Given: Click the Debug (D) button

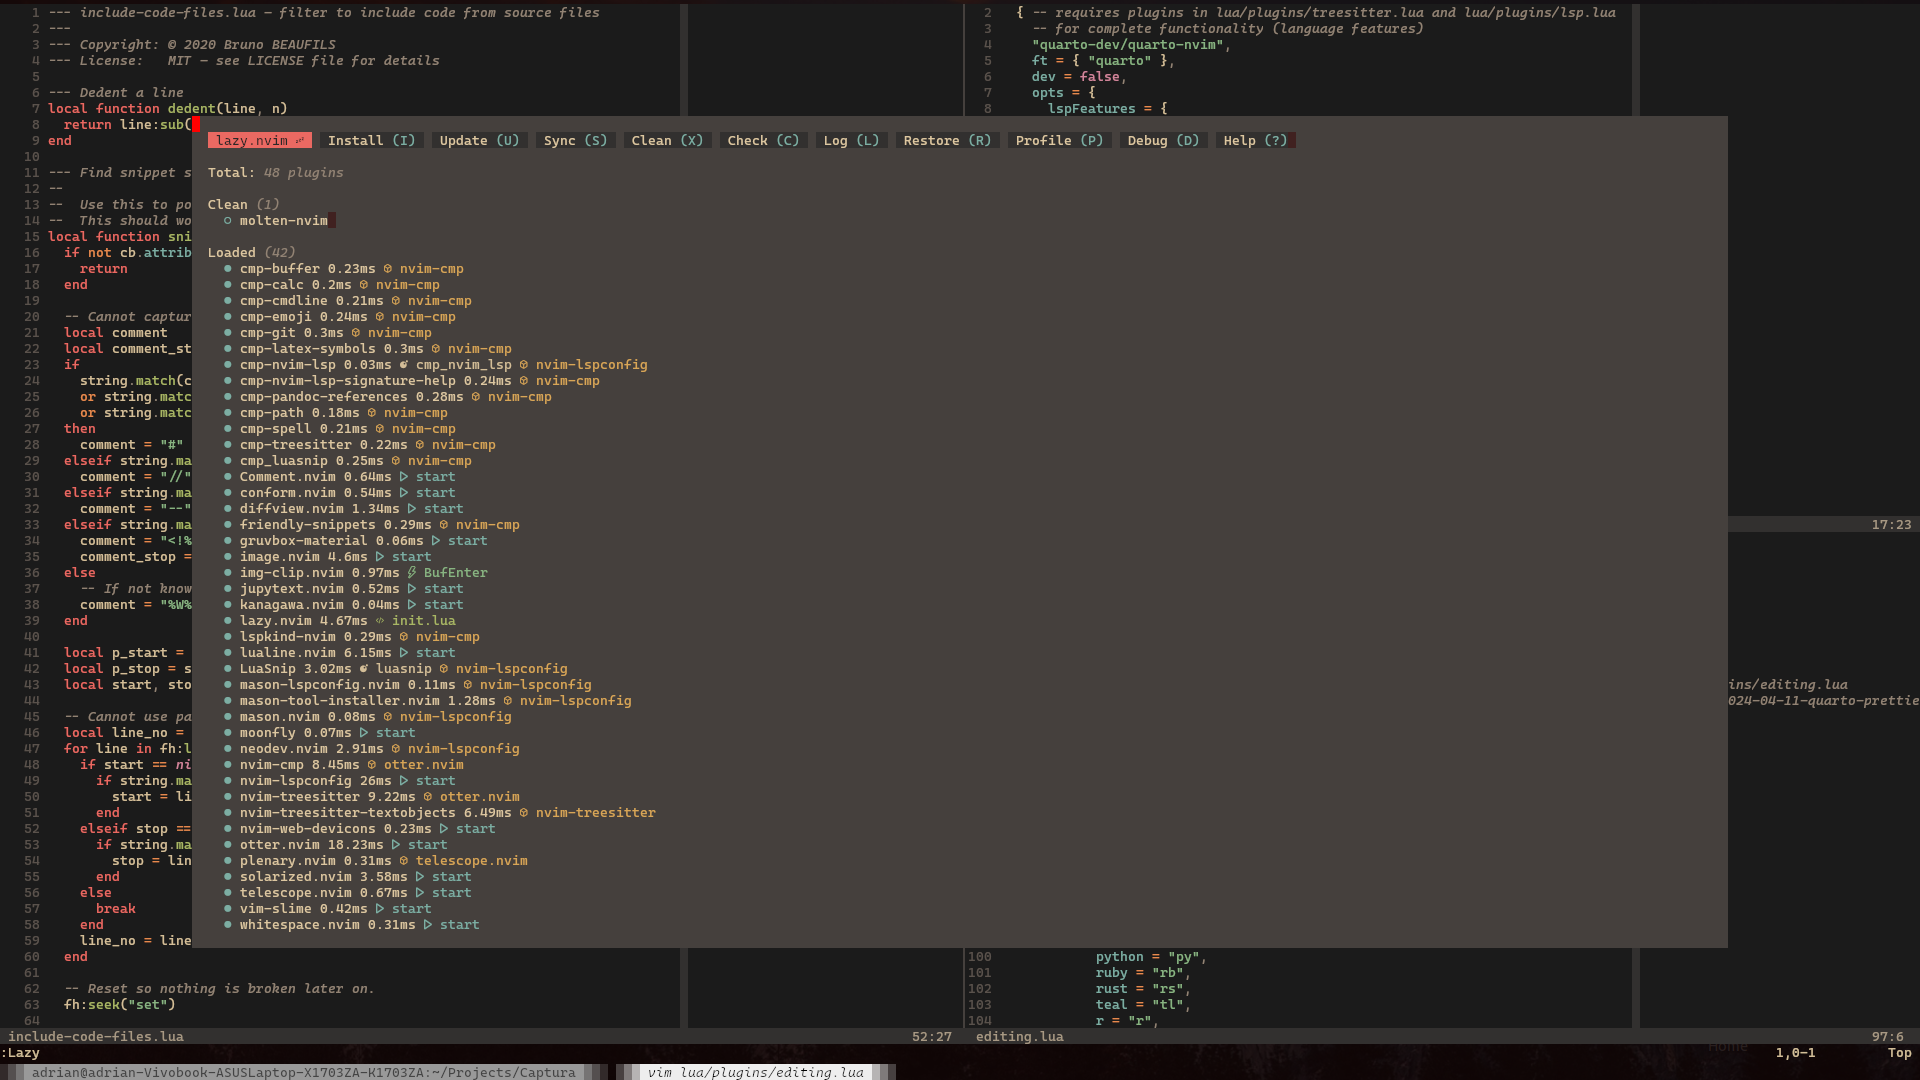Looking at the screenshot, I should [x=1164, y=141].
